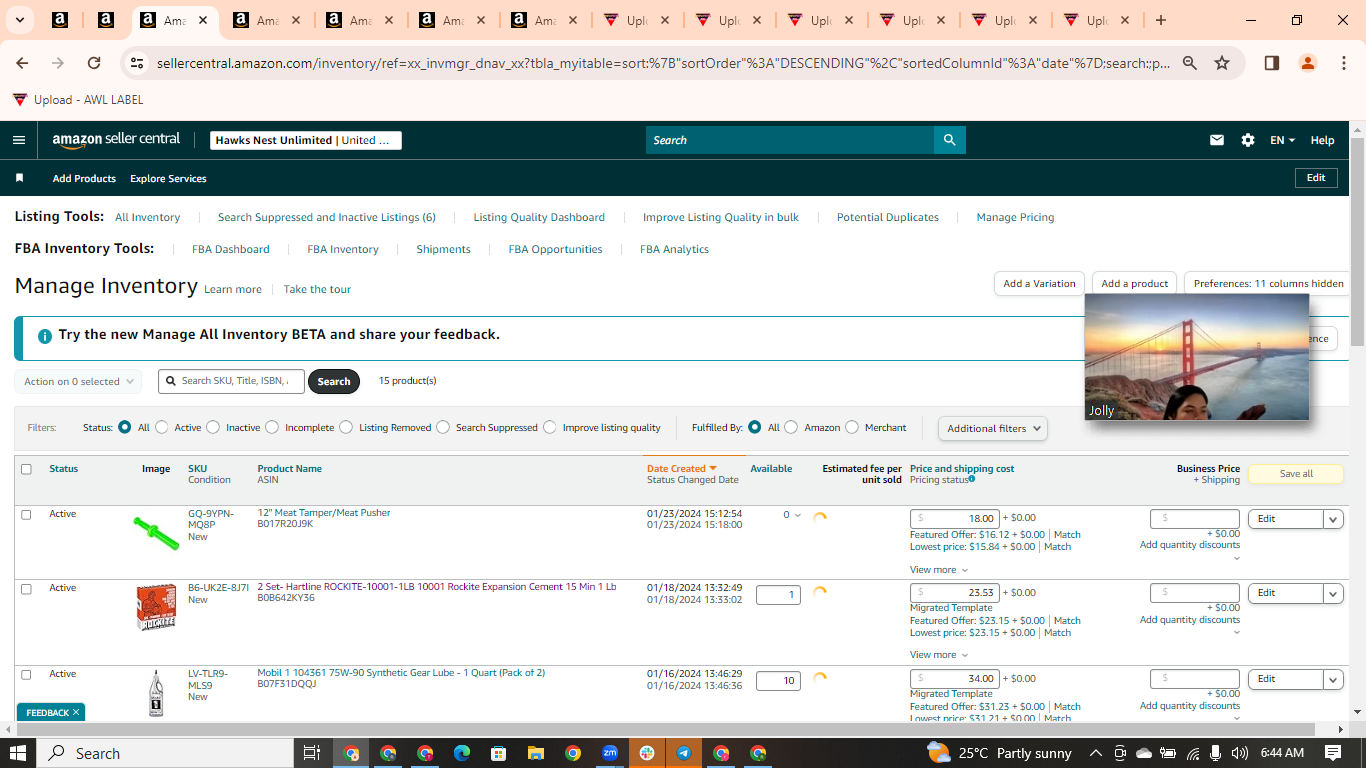Click the Search SKU, Title, ISBN field
The image size is (1366, 768).
coord(231,381)
